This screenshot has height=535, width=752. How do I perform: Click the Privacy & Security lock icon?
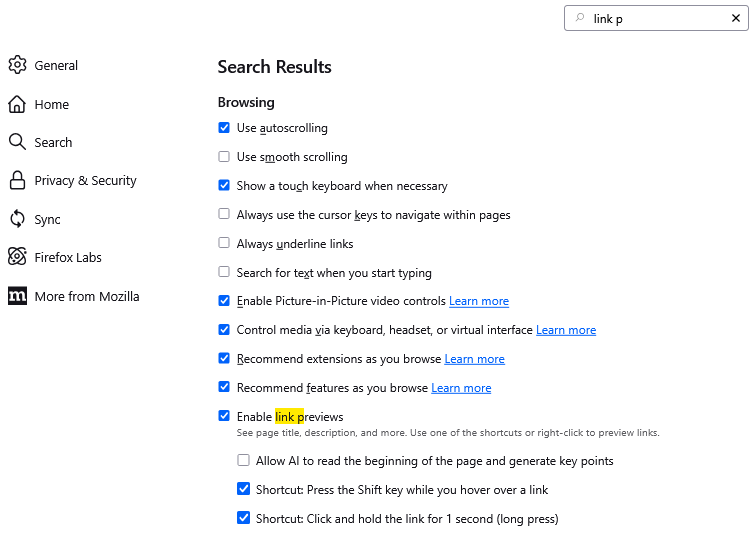[17, 181]
